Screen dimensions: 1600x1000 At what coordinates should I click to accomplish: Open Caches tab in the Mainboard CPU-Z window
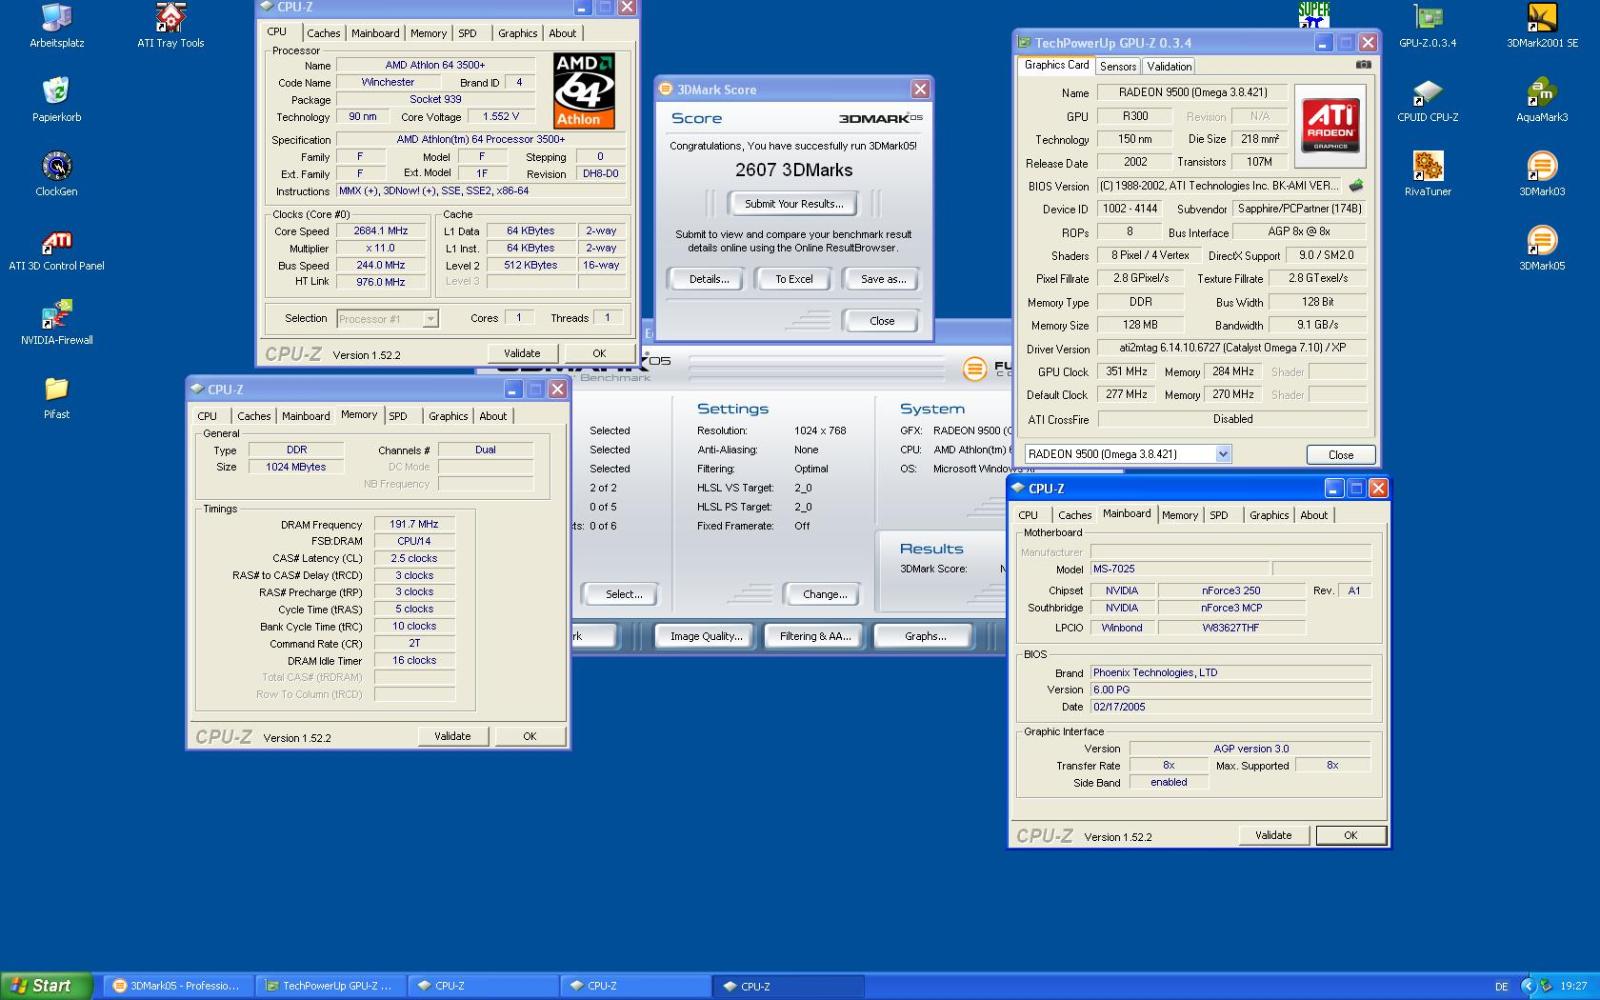click(1075, 515)
